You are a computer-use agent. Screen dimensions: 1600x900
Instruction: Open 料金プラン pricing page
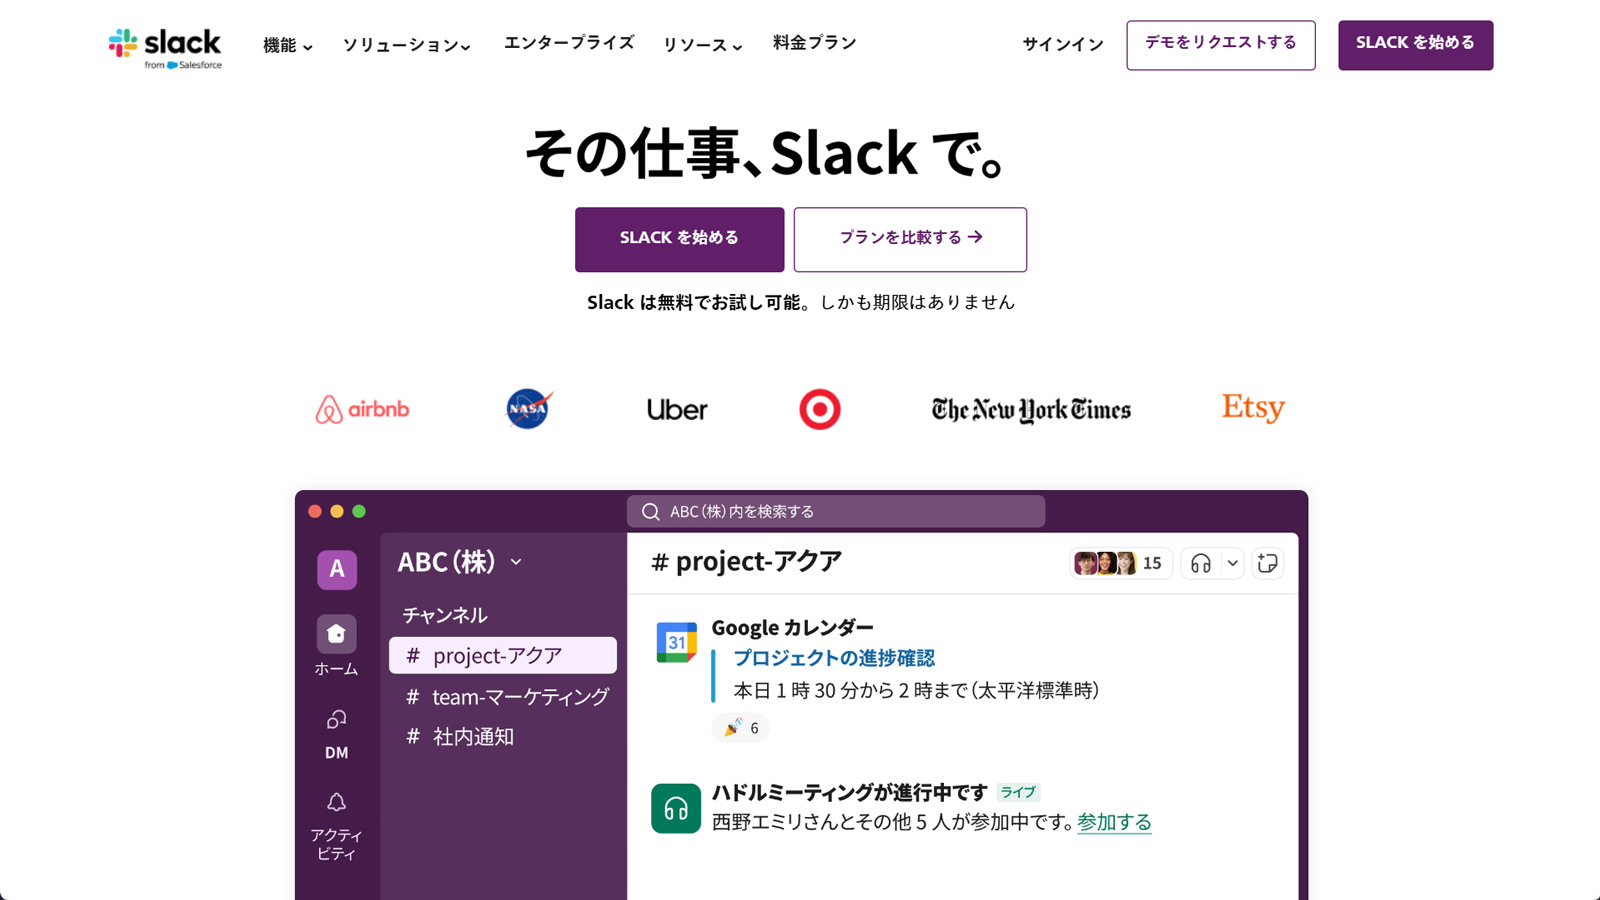pyautogui.click(x=814, y=43)
